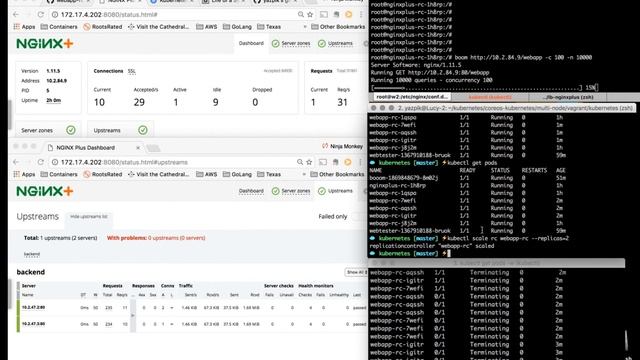Switch to root@w2:/etc/nginx/conf.d terminal tab
The image size is (640, 360).
point(411,97)
